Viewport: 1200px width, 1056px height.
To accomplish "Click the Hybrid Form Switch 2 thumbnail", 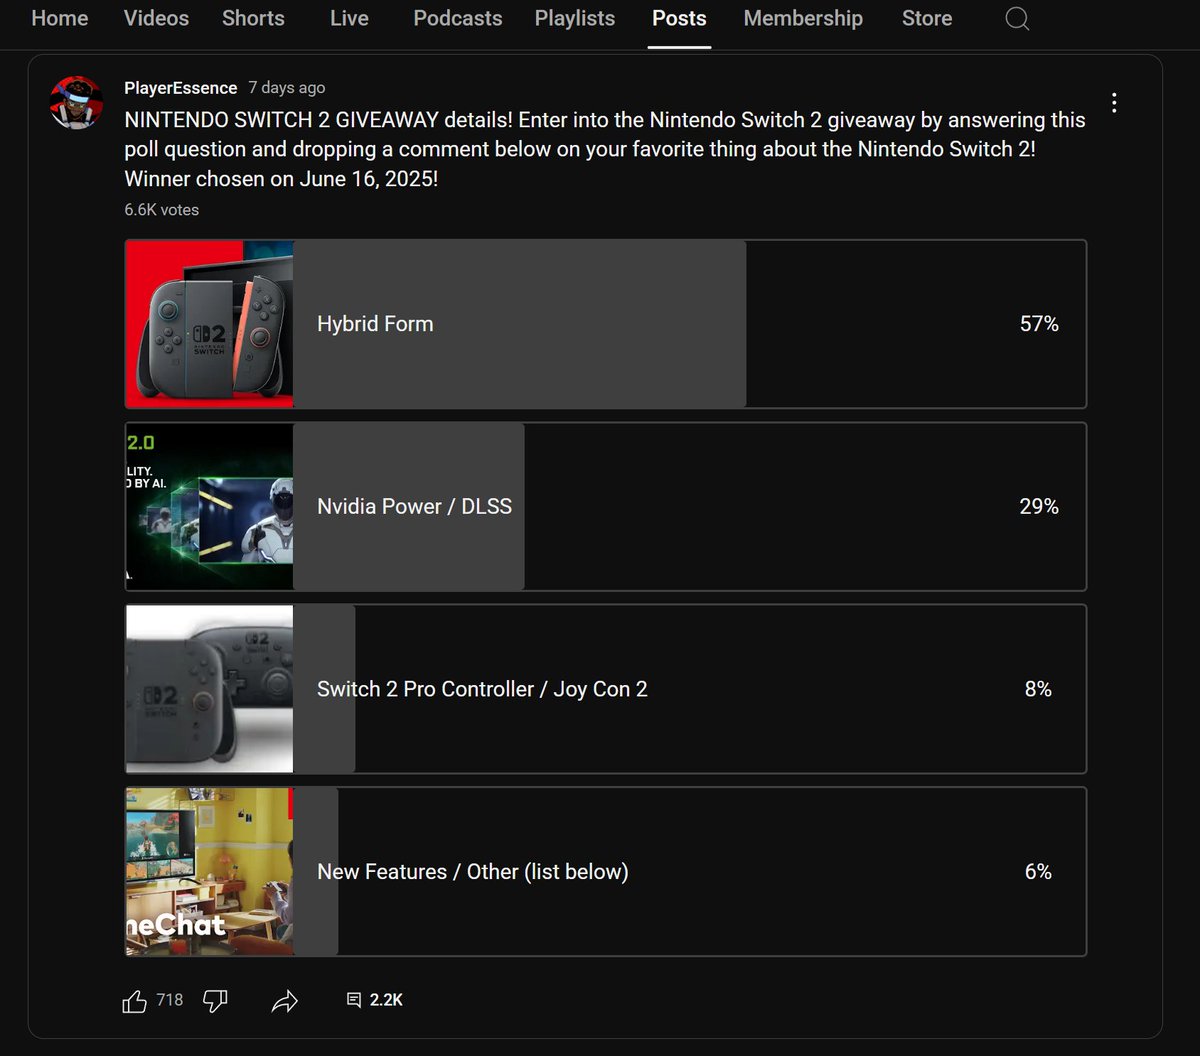I will pos(210,324).
